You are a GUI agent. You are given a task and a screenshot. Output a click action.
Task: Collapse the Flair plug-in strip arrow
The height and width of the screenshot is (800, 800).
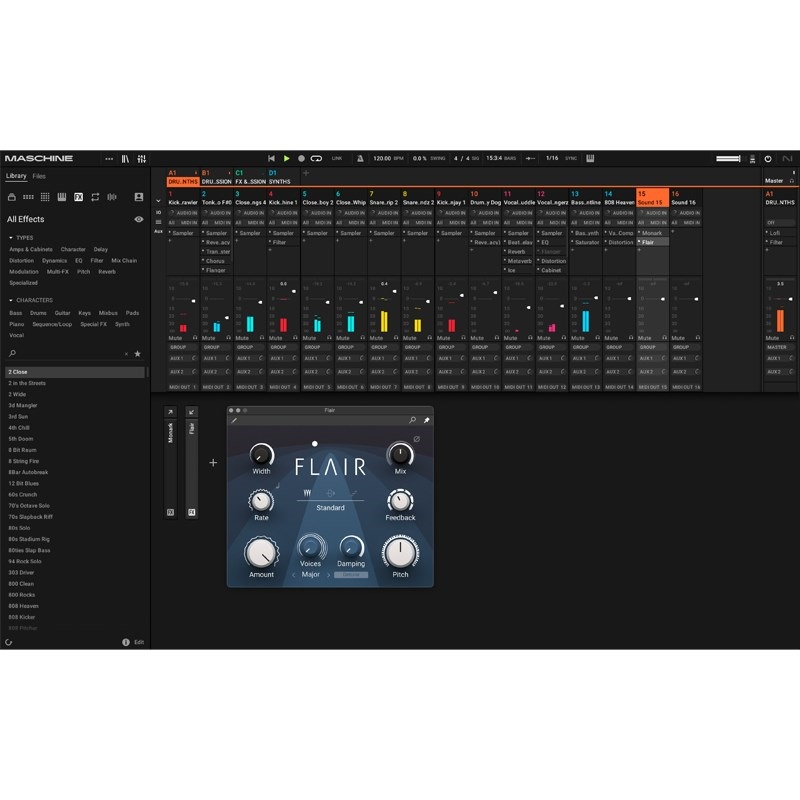(192, 412)
